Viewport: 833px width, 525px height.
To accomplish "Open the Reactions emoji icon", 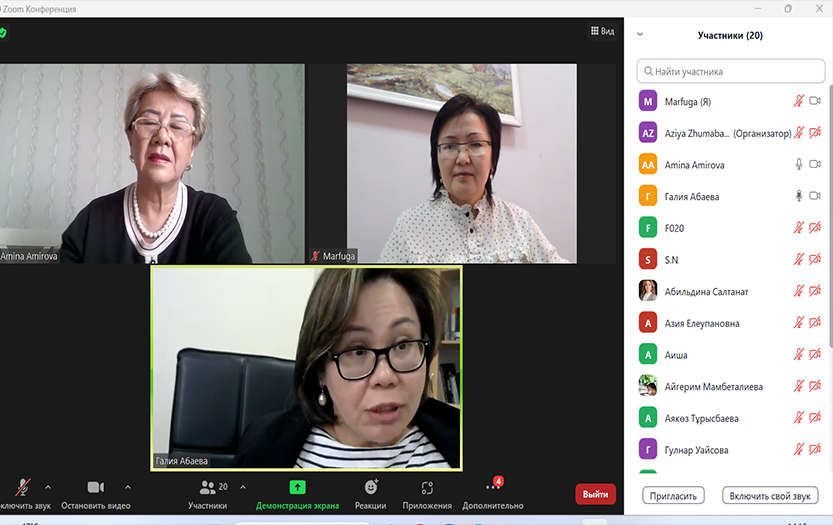I will tap(370, 487).
